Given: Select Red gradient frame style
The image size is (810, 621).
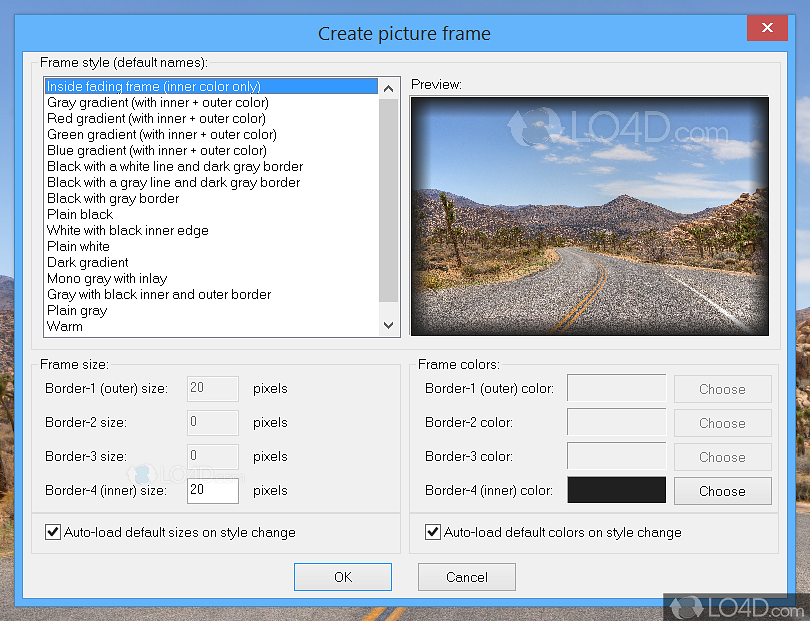Looking at the screenshot, I should point(156,118).
